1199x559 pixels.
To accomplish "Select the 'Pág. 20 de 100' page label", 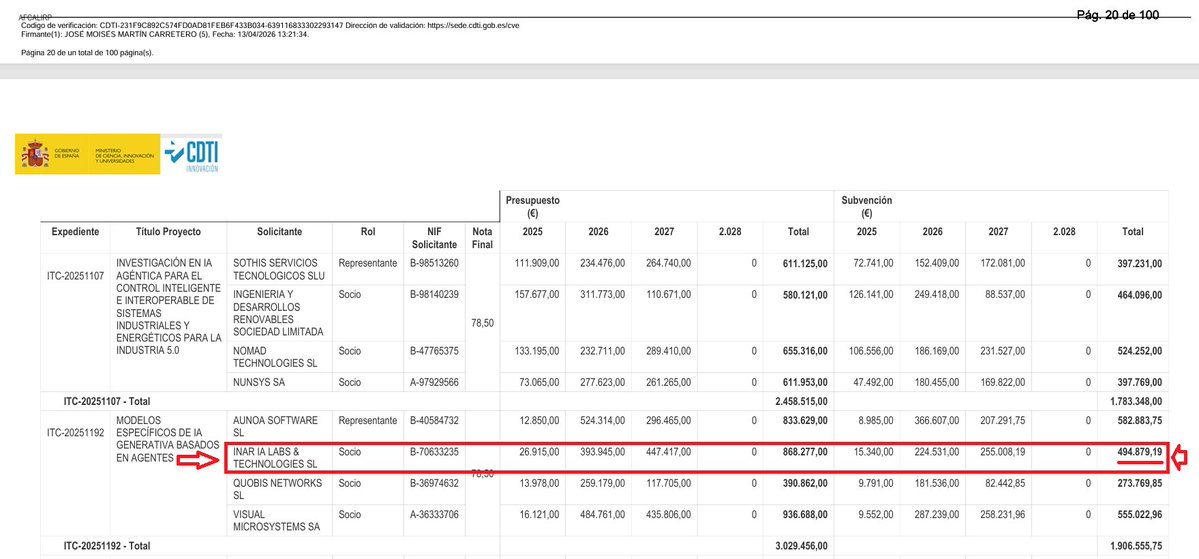I will click(1118, 15).
